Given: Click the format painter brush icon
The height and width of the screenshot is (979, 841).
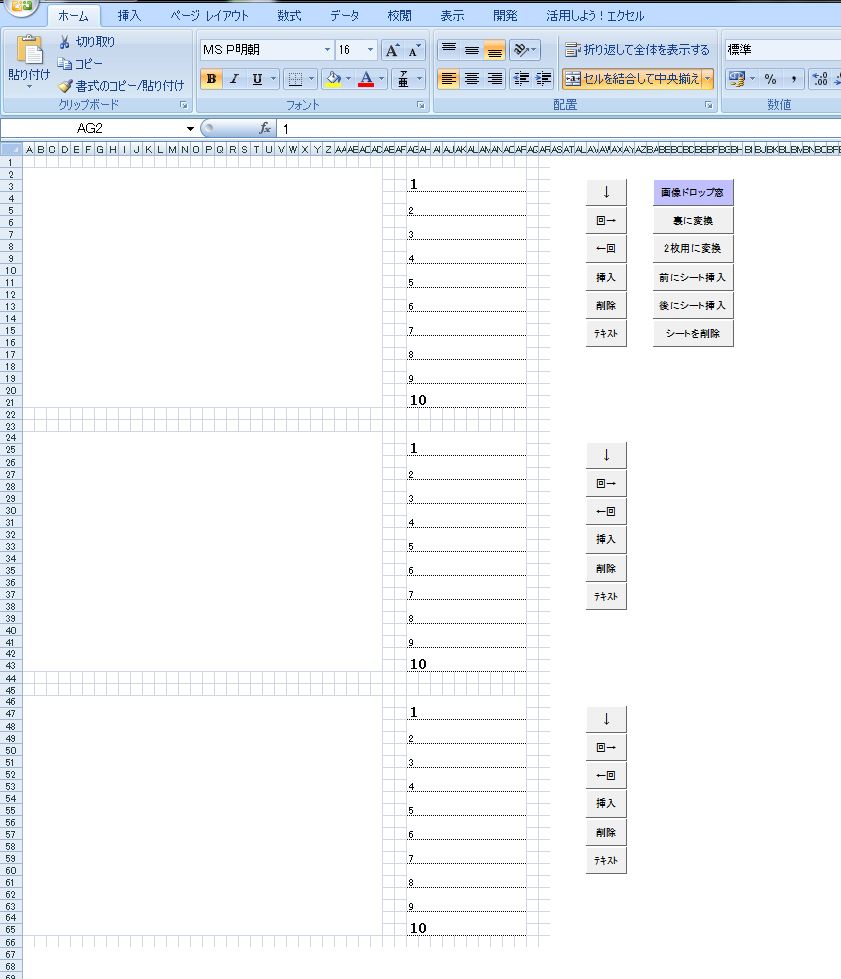Looking at the screenshot, I should point(65,86).
